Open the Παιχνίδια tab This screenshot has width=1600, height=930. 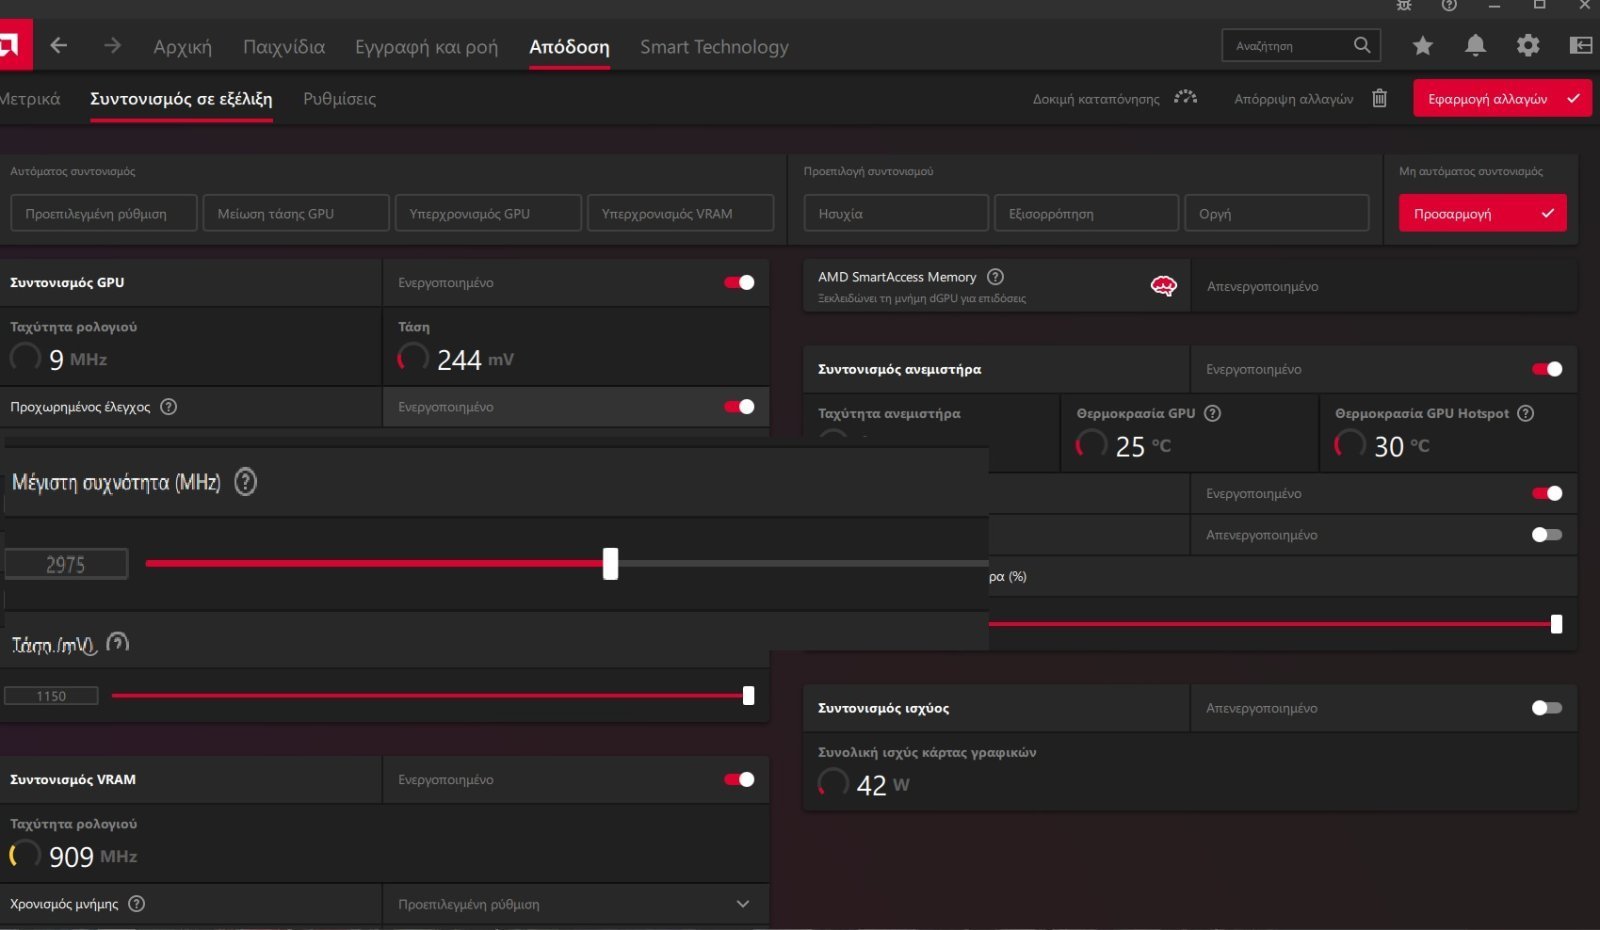[x=284, y=46]
